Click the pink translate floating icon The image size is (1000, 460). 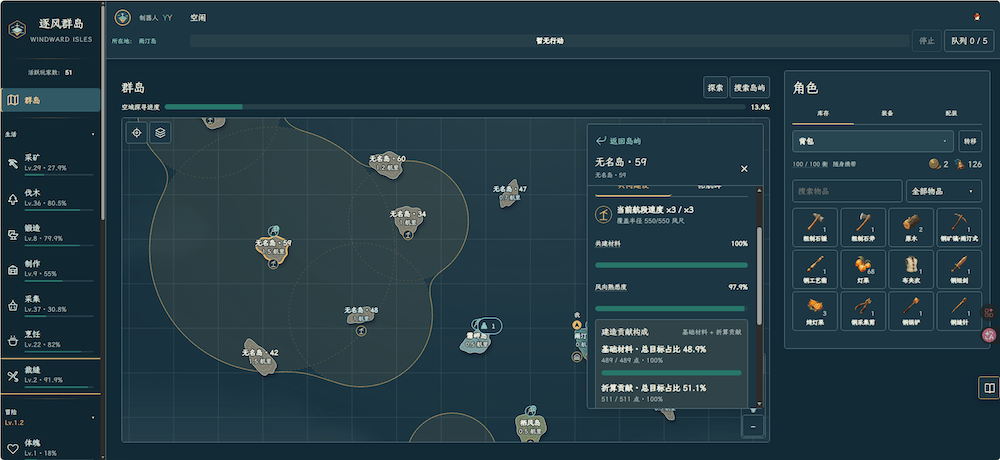point(990,334)
